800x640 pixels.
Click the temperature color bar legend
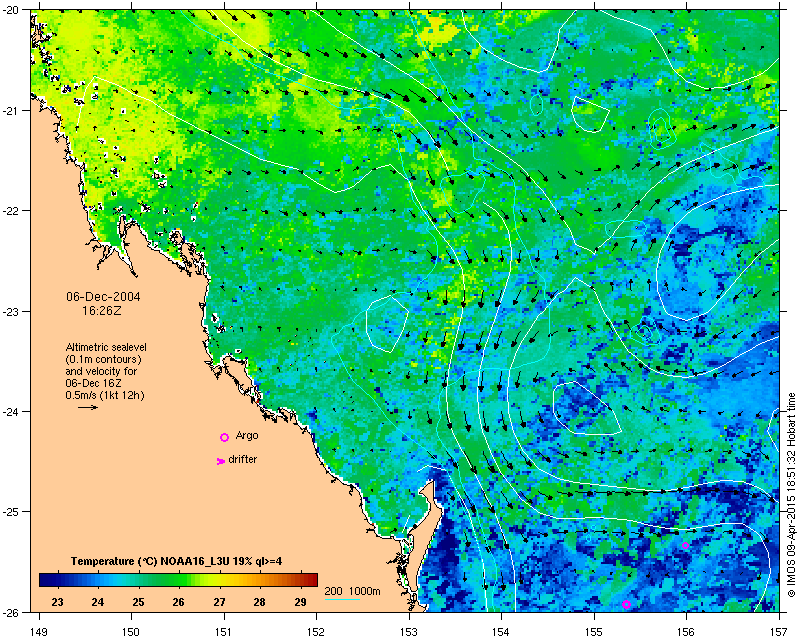pos(178,580)
